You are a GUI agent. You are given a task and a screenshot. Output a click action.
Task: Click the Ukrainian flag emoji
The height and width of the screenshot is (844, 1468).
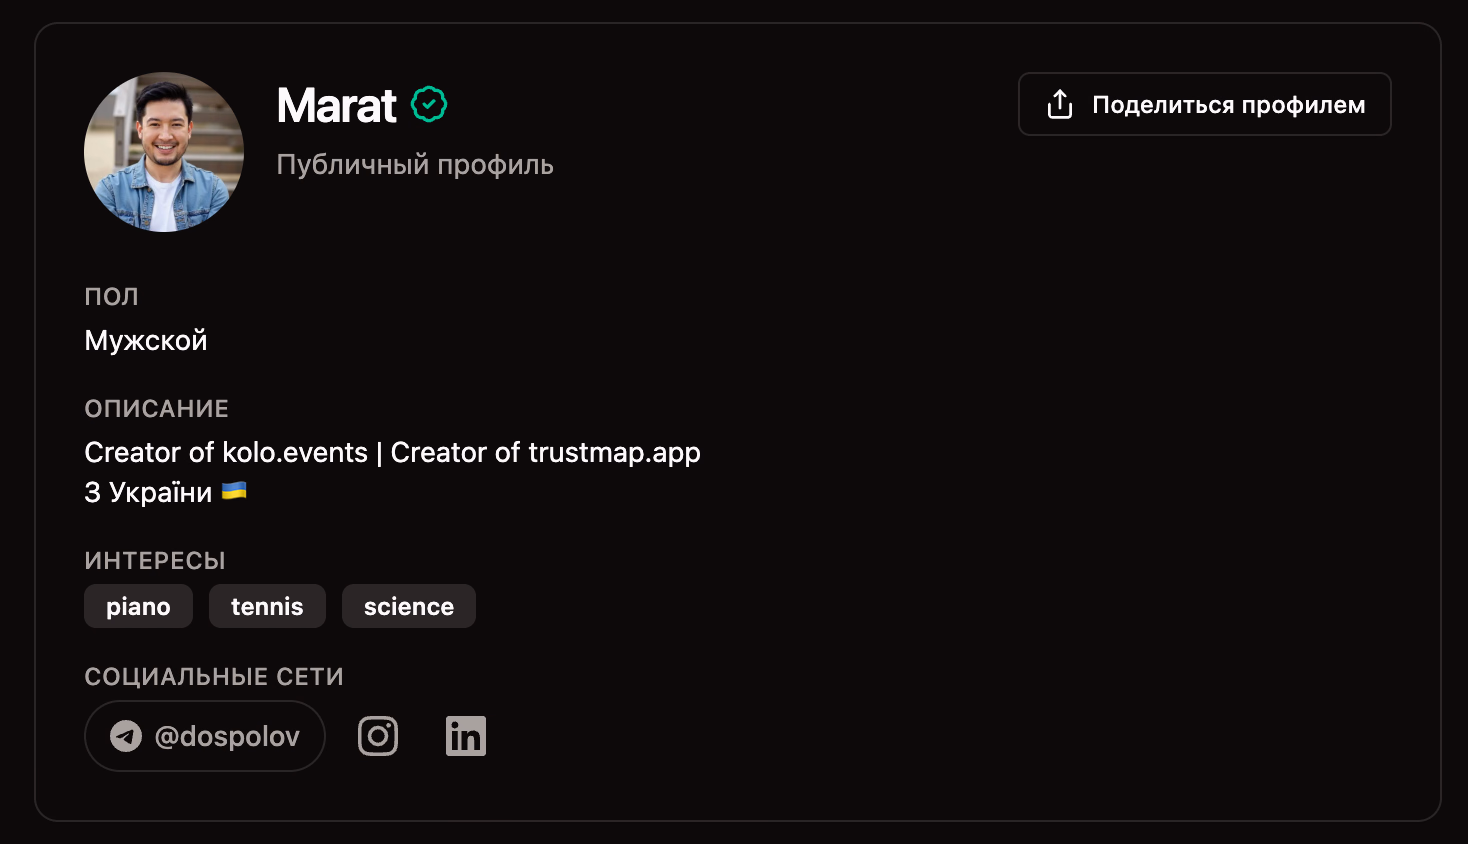click(x=234, y=491)
